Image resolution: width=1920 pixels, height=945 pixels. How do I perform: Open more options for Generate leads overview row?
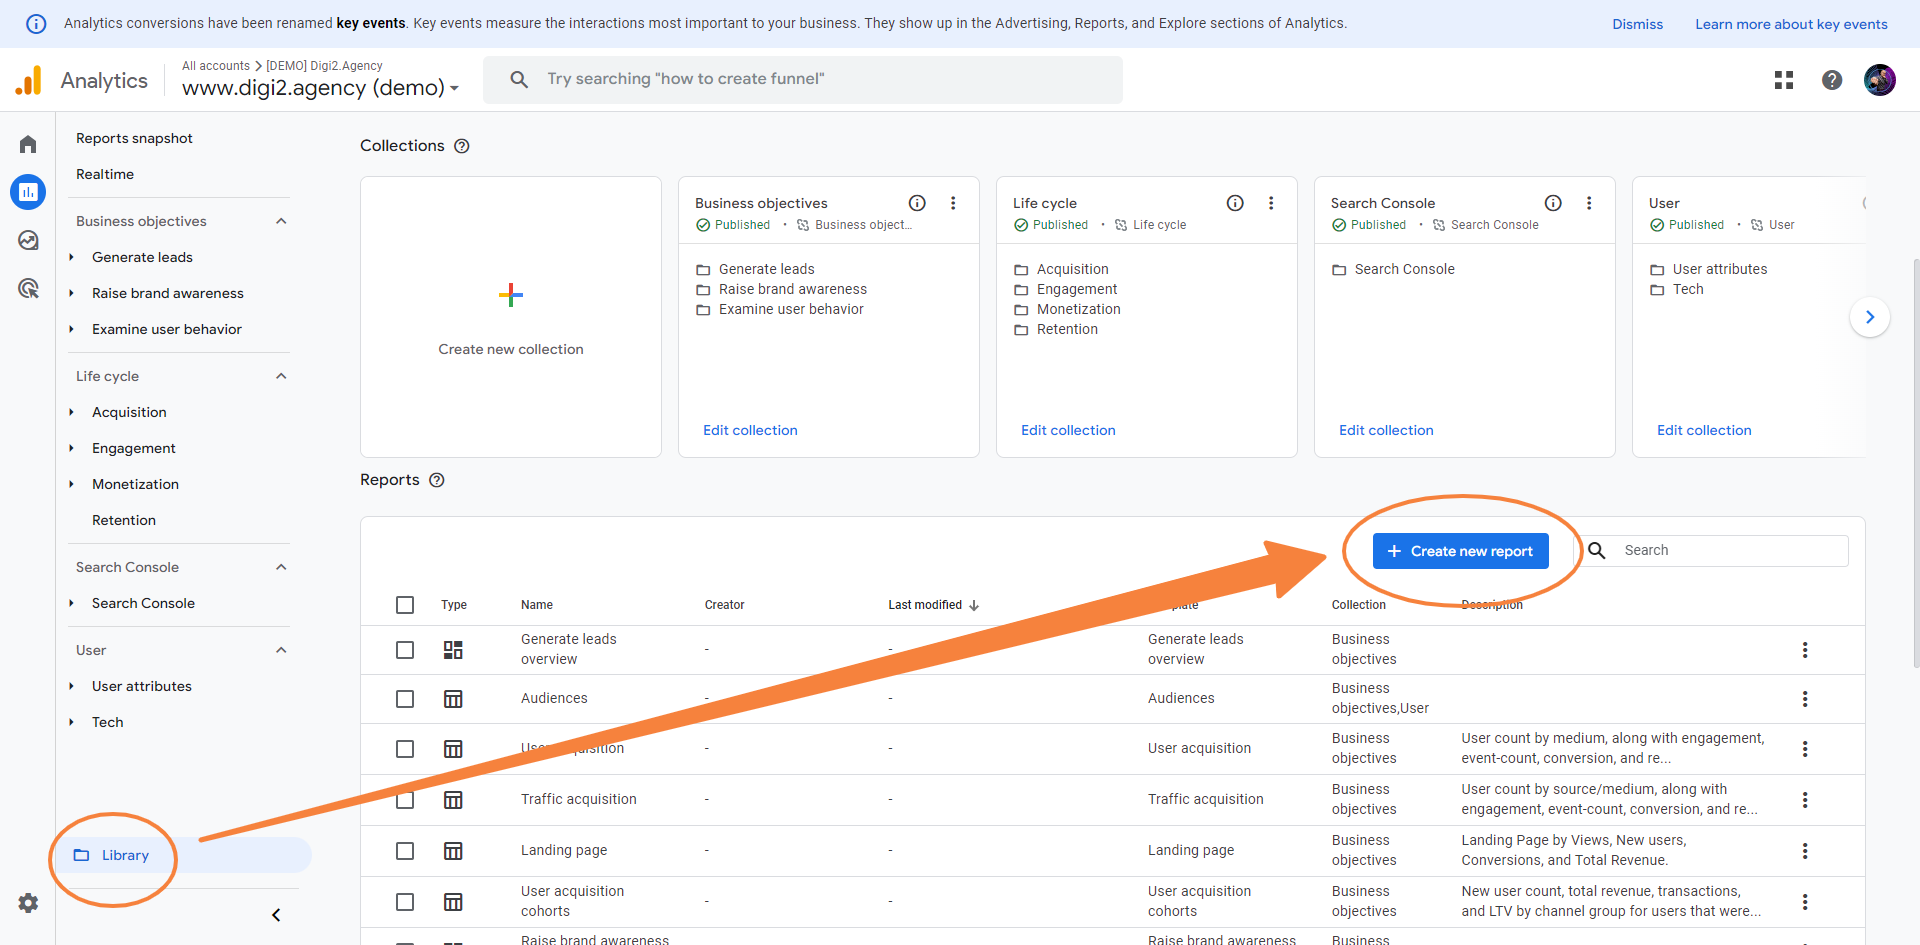pyautogui.click(x=1805, y=650)
